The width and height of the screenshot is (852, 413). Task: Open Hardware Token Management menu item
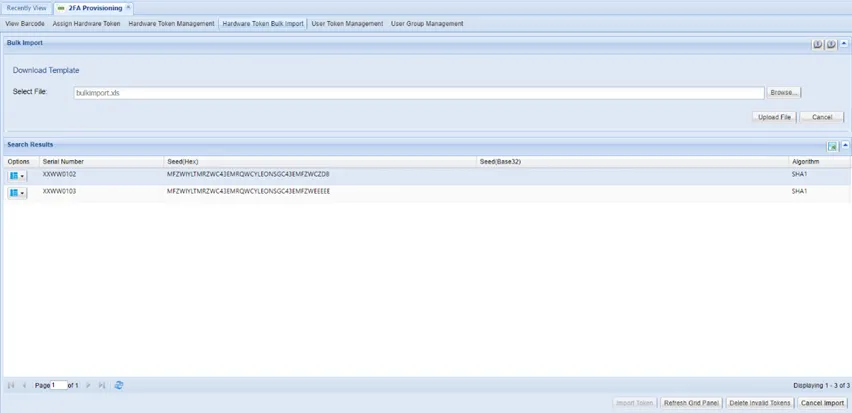pyautogui.click(x=171, y=24)
